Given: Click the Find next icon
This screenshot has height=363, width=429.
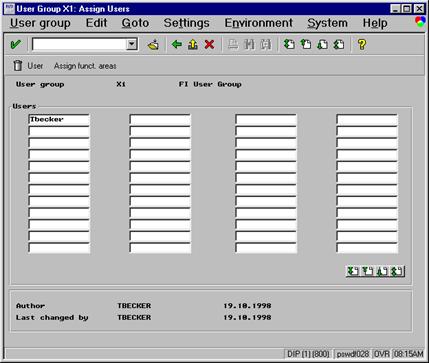Looking at the screenshot, I should (266, 44).
